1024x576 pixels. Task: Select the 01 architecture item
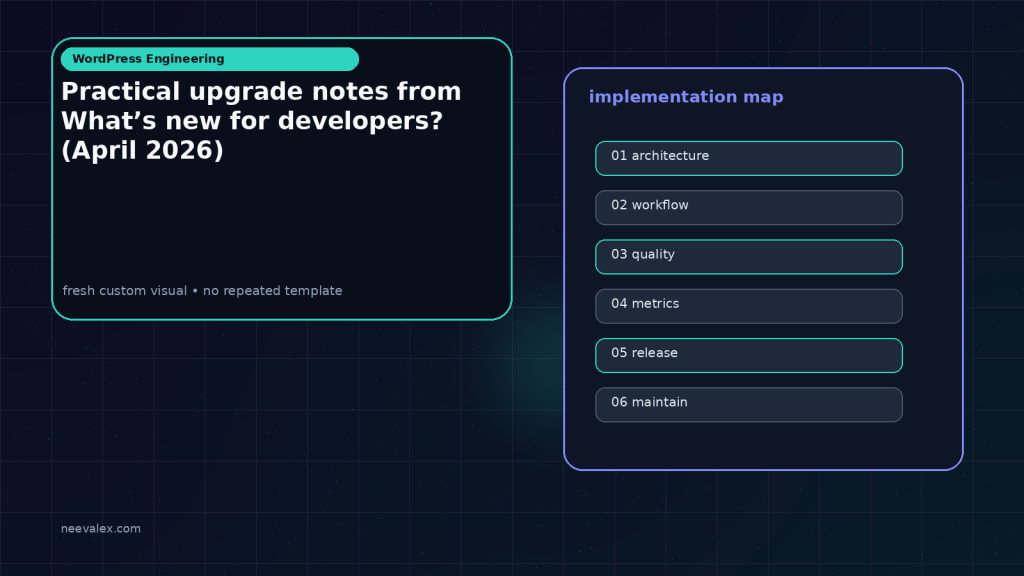pyautogui.click(x=748, y=158)
